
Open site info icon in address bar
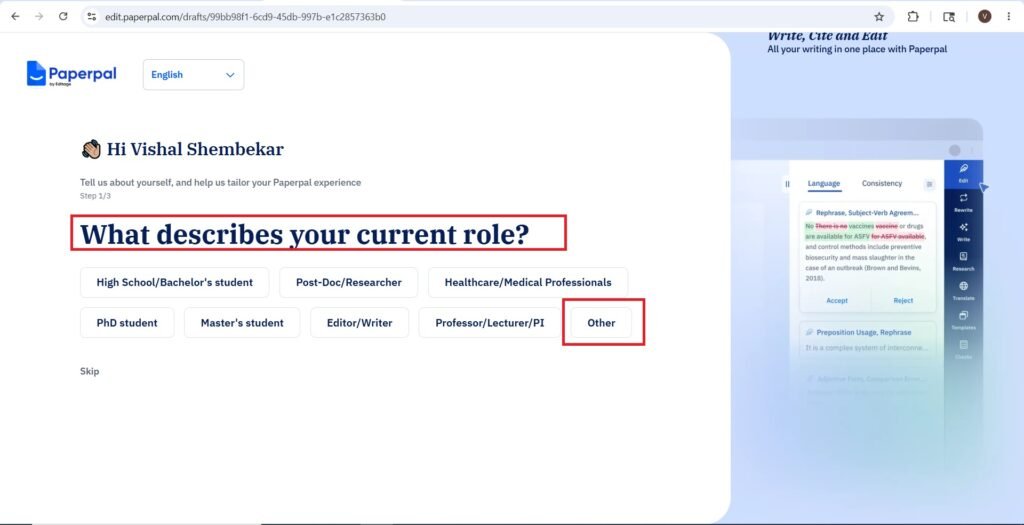92,16
